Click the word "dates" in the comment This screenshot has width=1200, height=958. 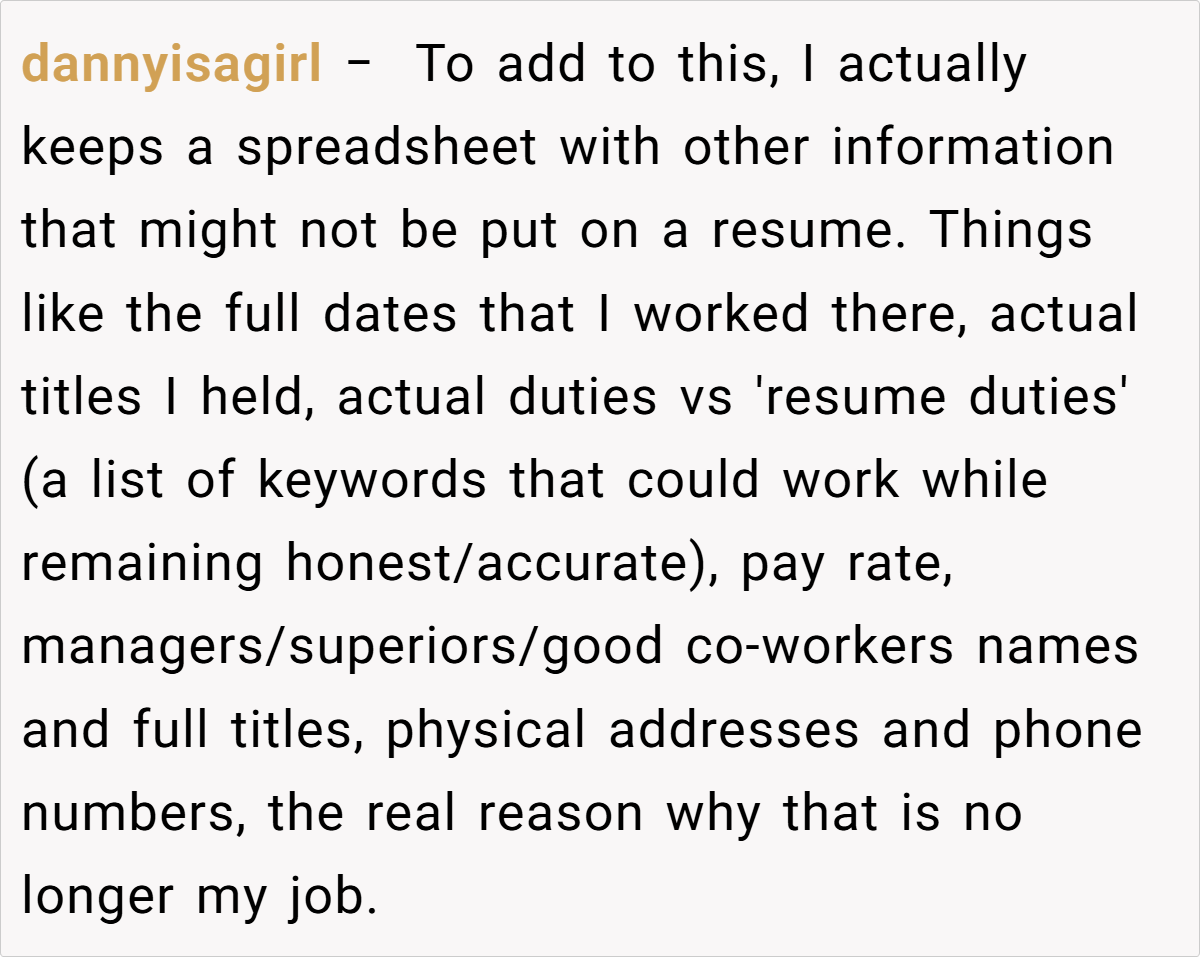[390, 314]
